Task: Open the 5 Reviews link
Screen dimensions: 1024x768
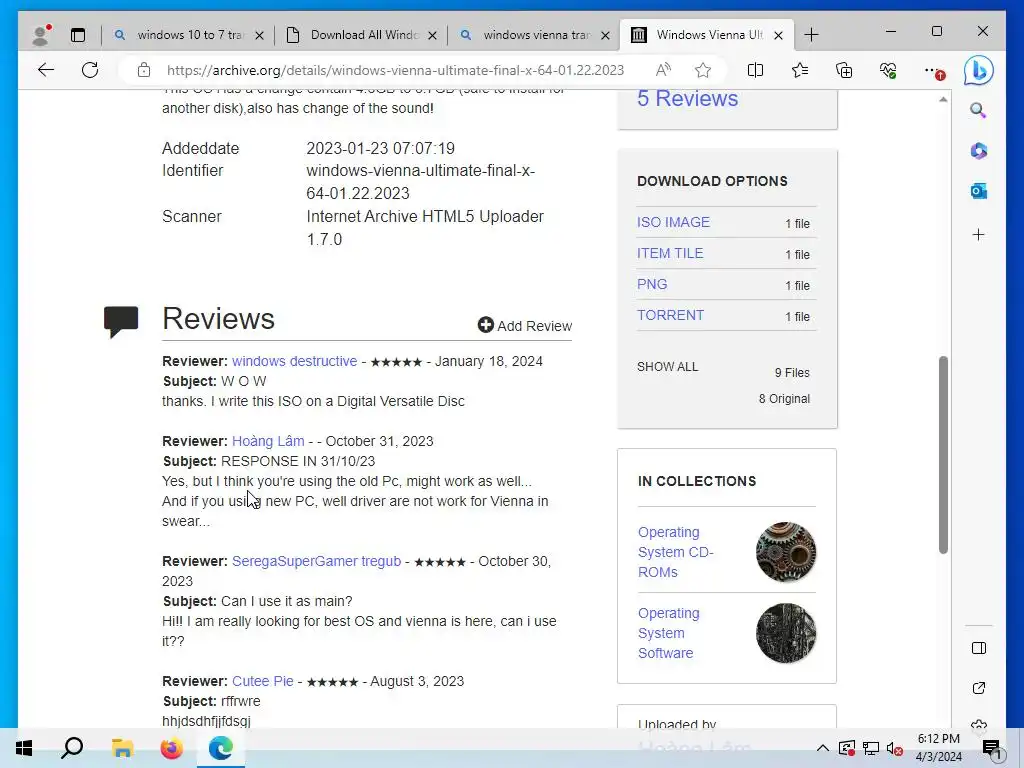Action: [x=688, y=99]
